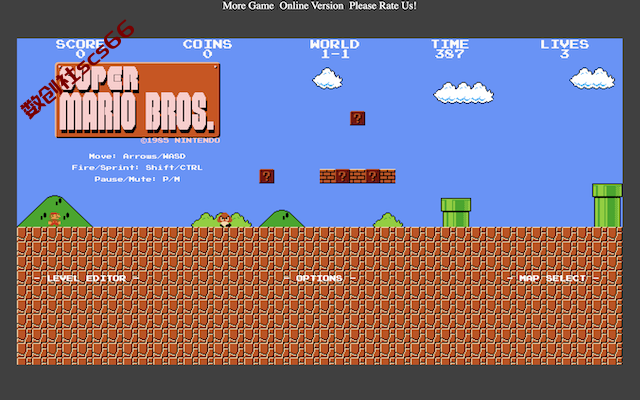Click the COINS counter
The image size is (640, 400).
tap(207, 49)
